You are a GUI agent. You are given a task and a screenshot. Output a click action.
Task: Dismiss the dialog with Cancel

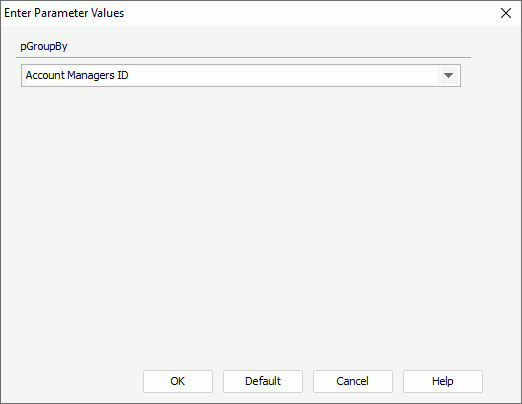coord(353,381)
